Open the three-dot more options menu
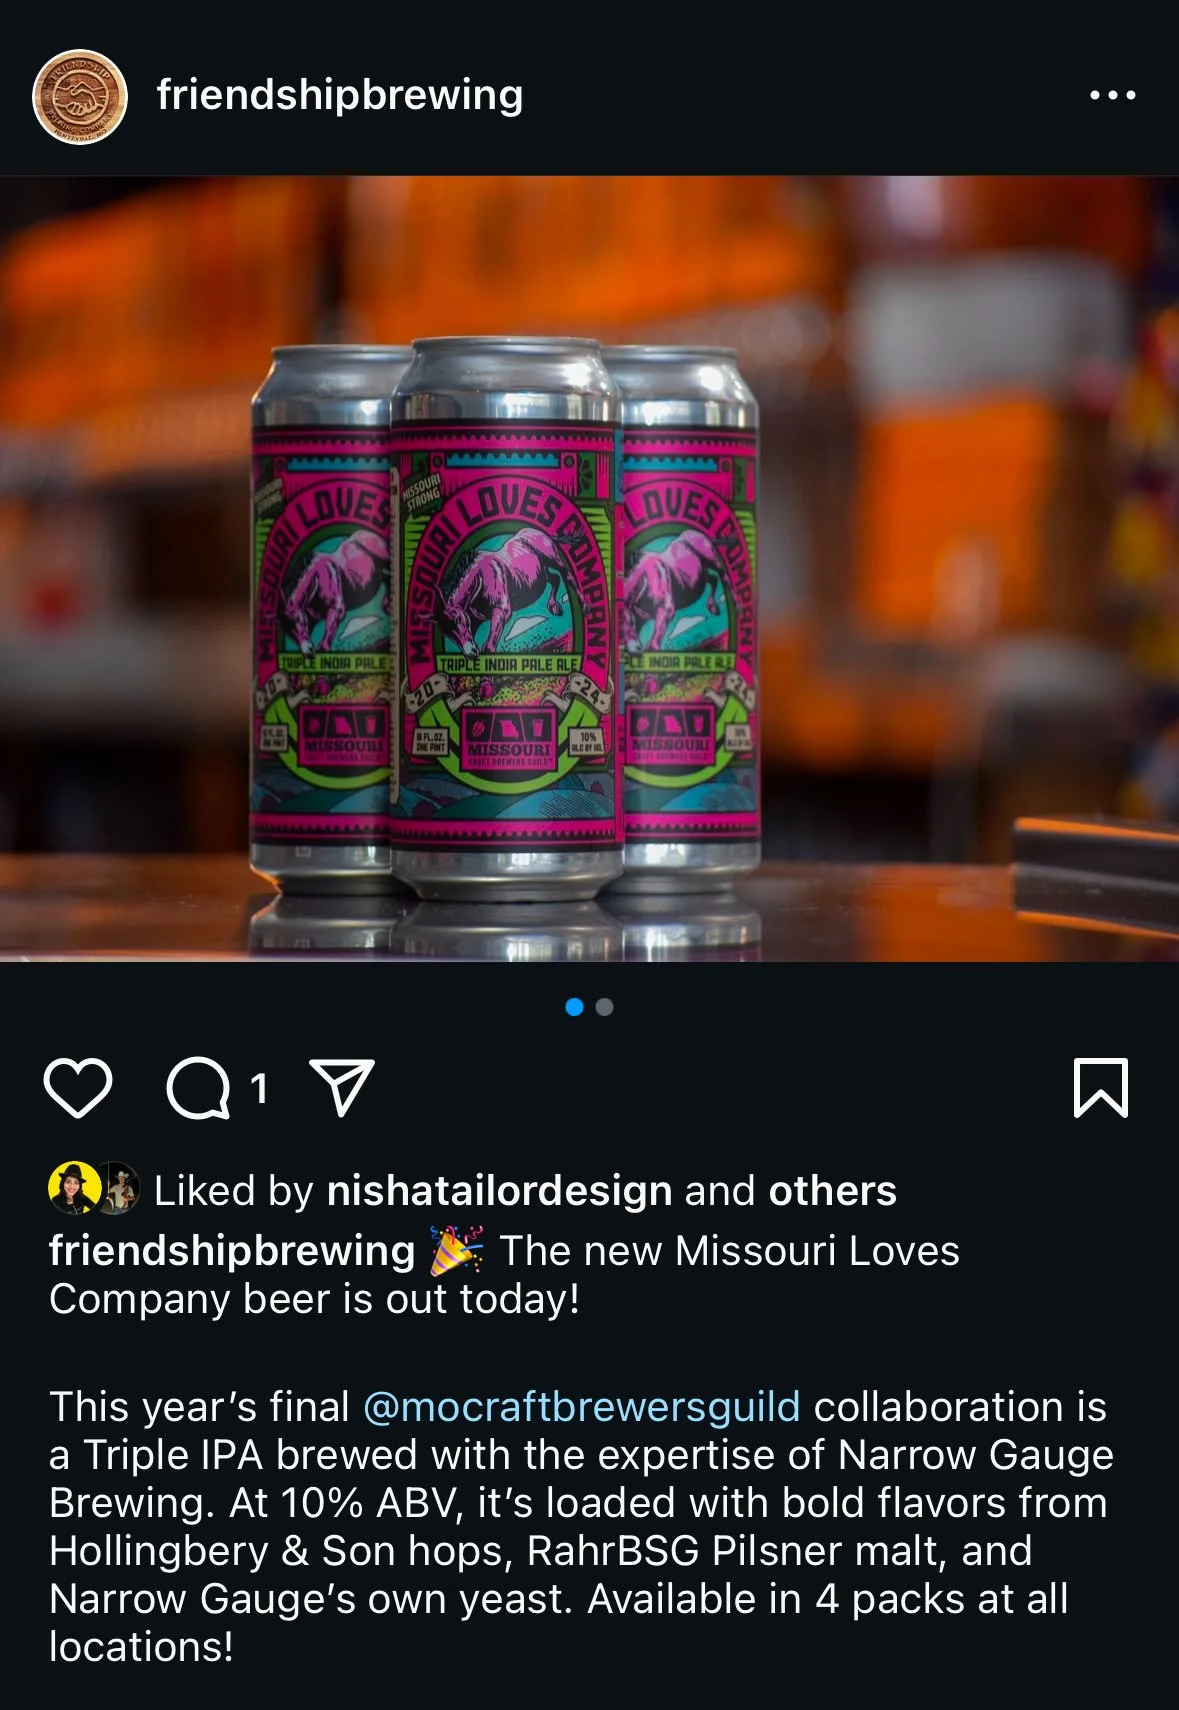Image resolution: width=1179 pixels, height=1710 pixels. click(x=1113, y=95)
